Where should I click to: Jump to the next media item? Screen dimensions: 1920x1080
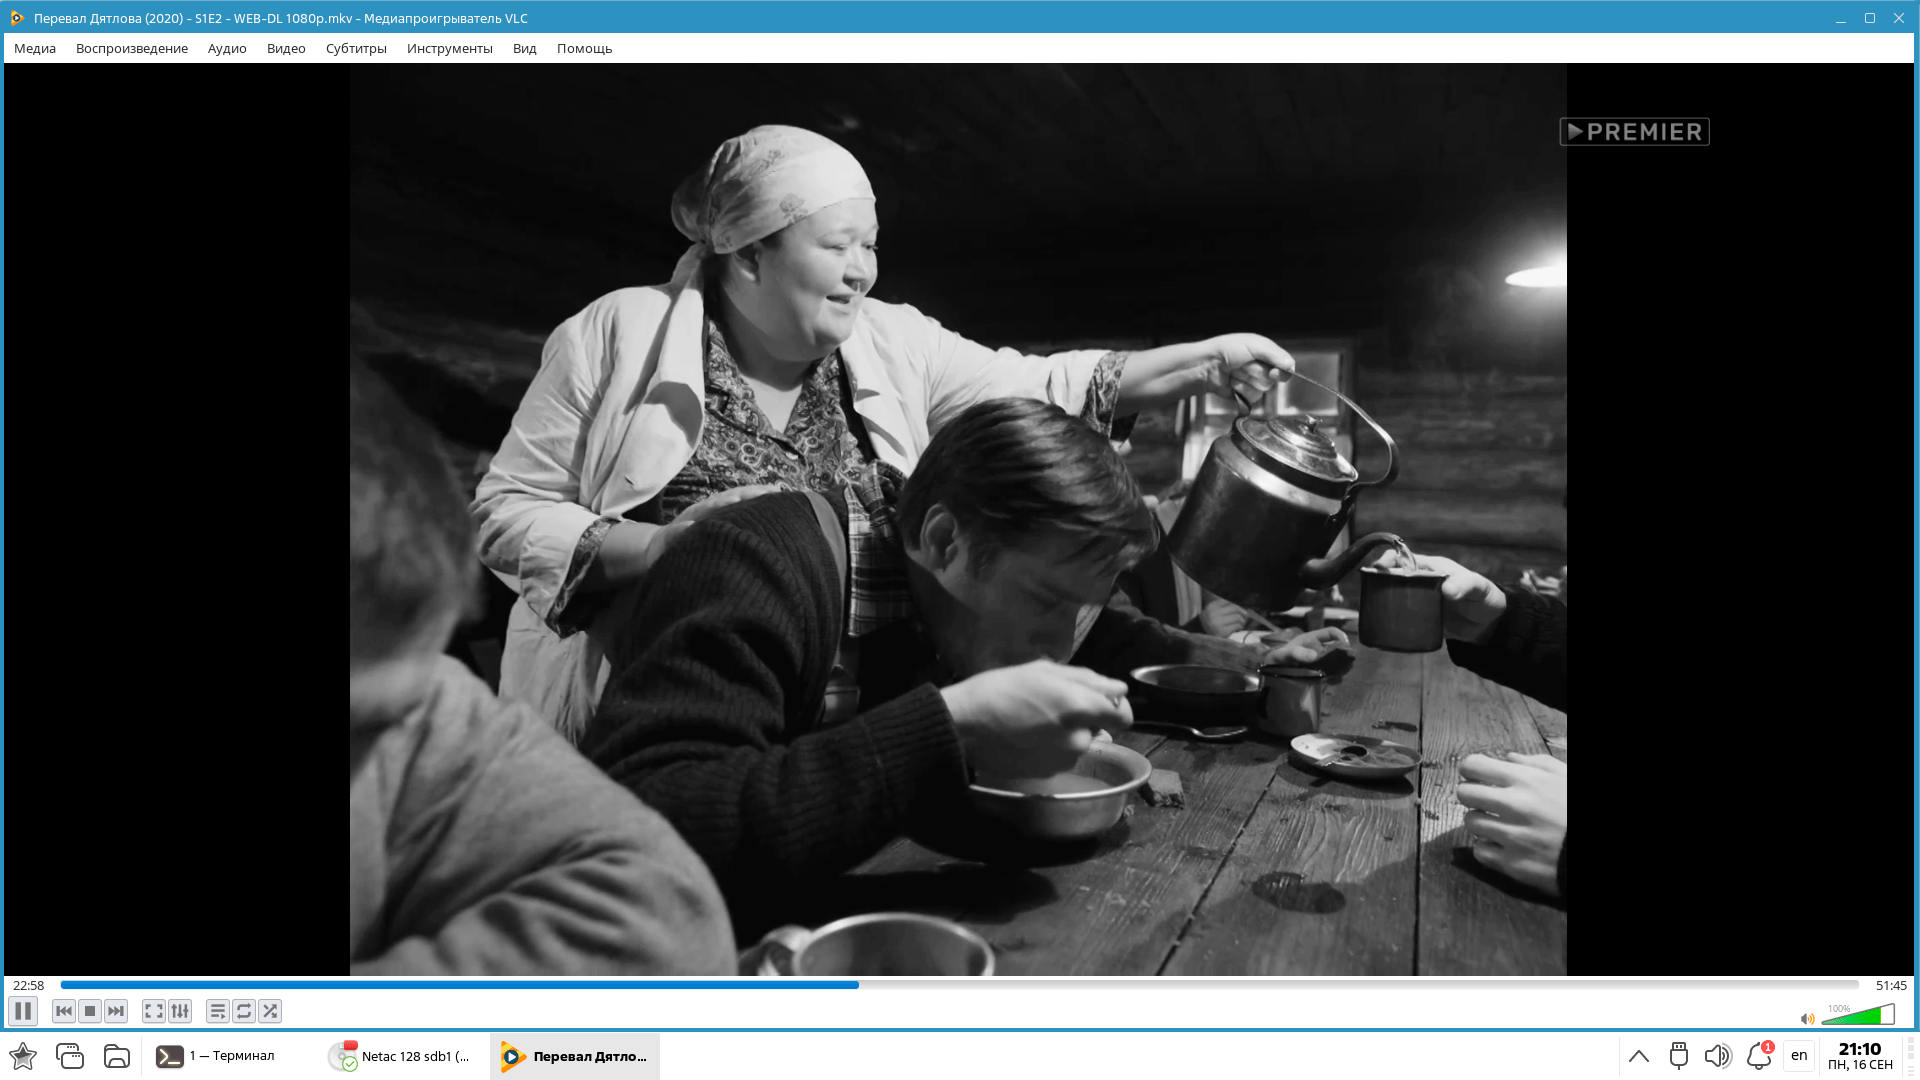116,1011
